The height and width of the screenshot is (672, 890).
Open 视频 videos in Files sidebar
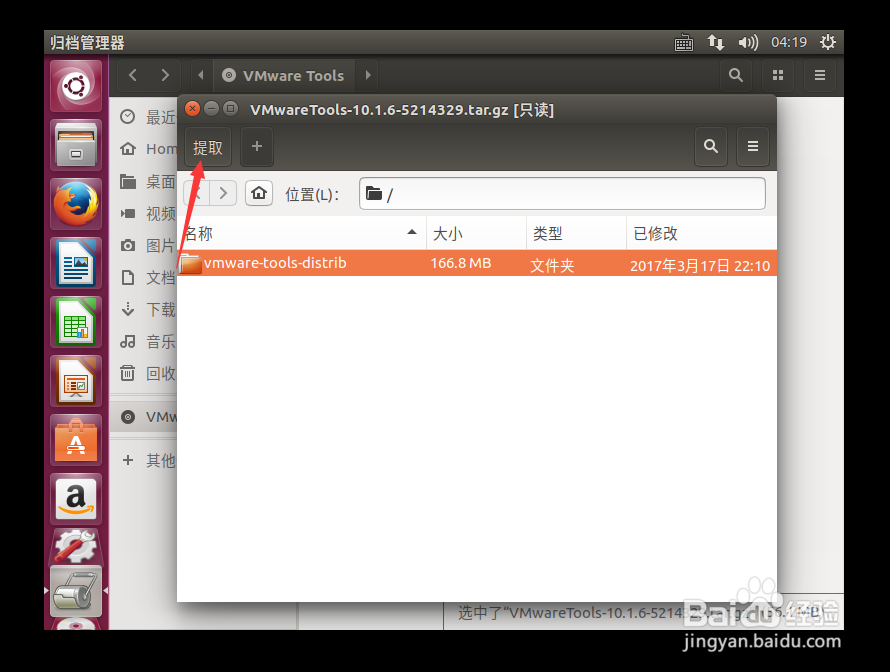coord(144,213)
